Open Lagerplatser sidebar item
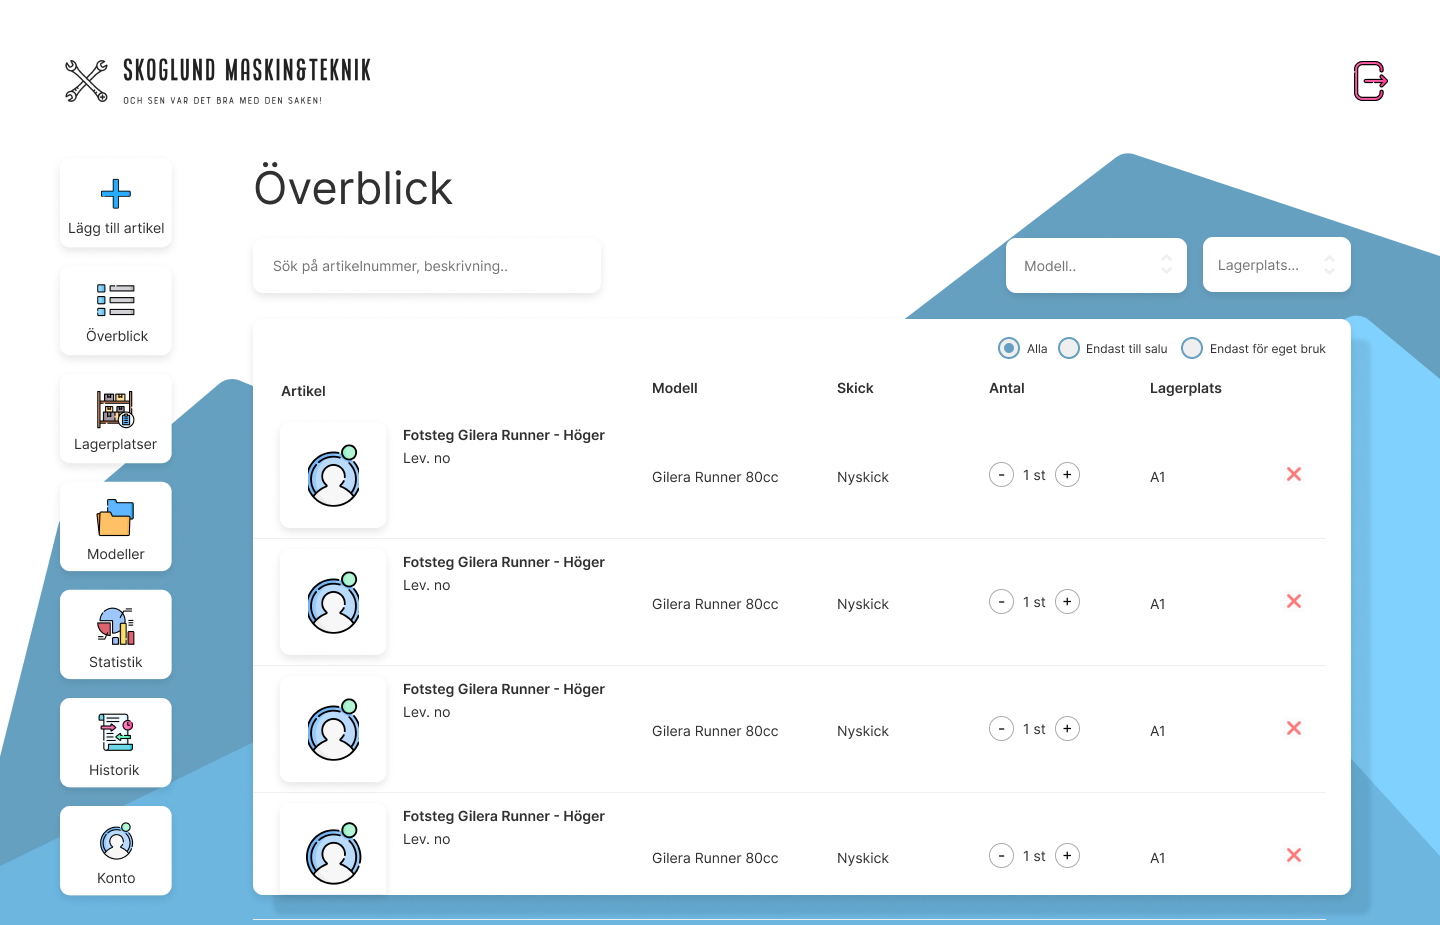Screen dimensions: 1440x925 tap(116, 419)
